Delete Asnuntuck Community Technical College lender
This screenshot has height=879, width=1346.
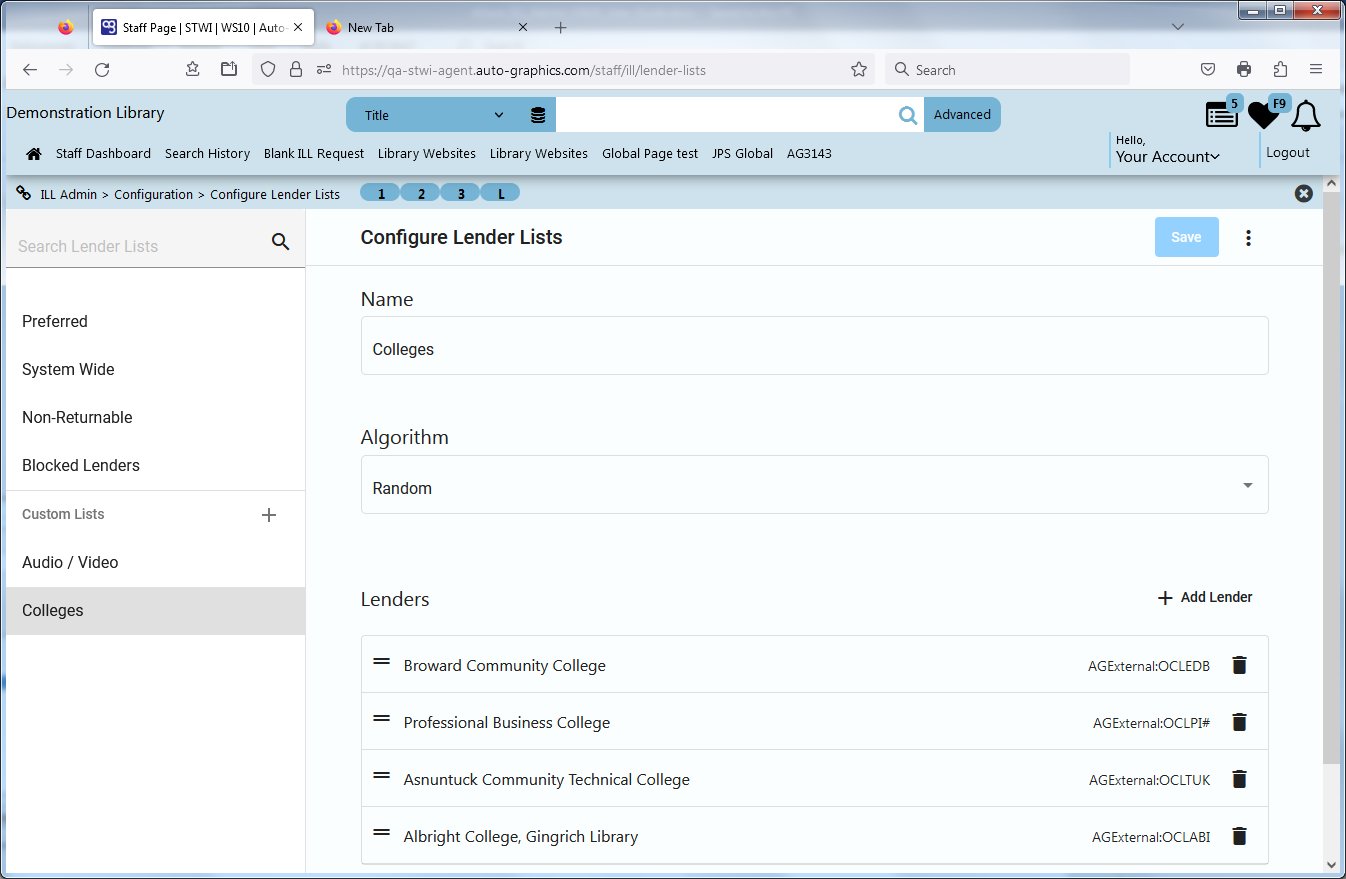[x=1239, y=779]
